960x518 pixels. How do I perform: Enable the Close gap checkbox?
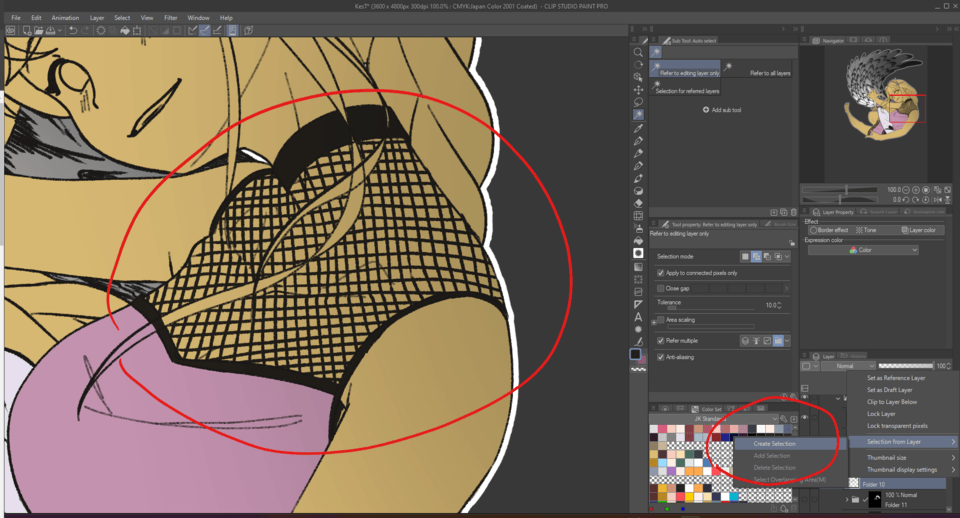(x=661, y=288)
